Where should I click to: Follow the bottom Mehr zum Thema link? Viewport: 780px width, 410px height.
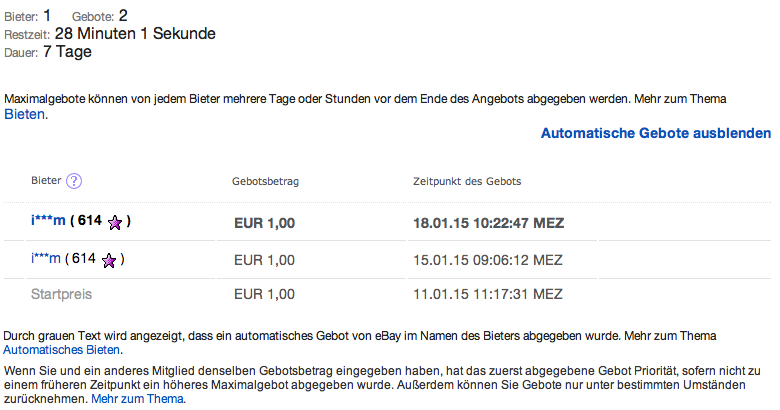[x=138, y=398]
